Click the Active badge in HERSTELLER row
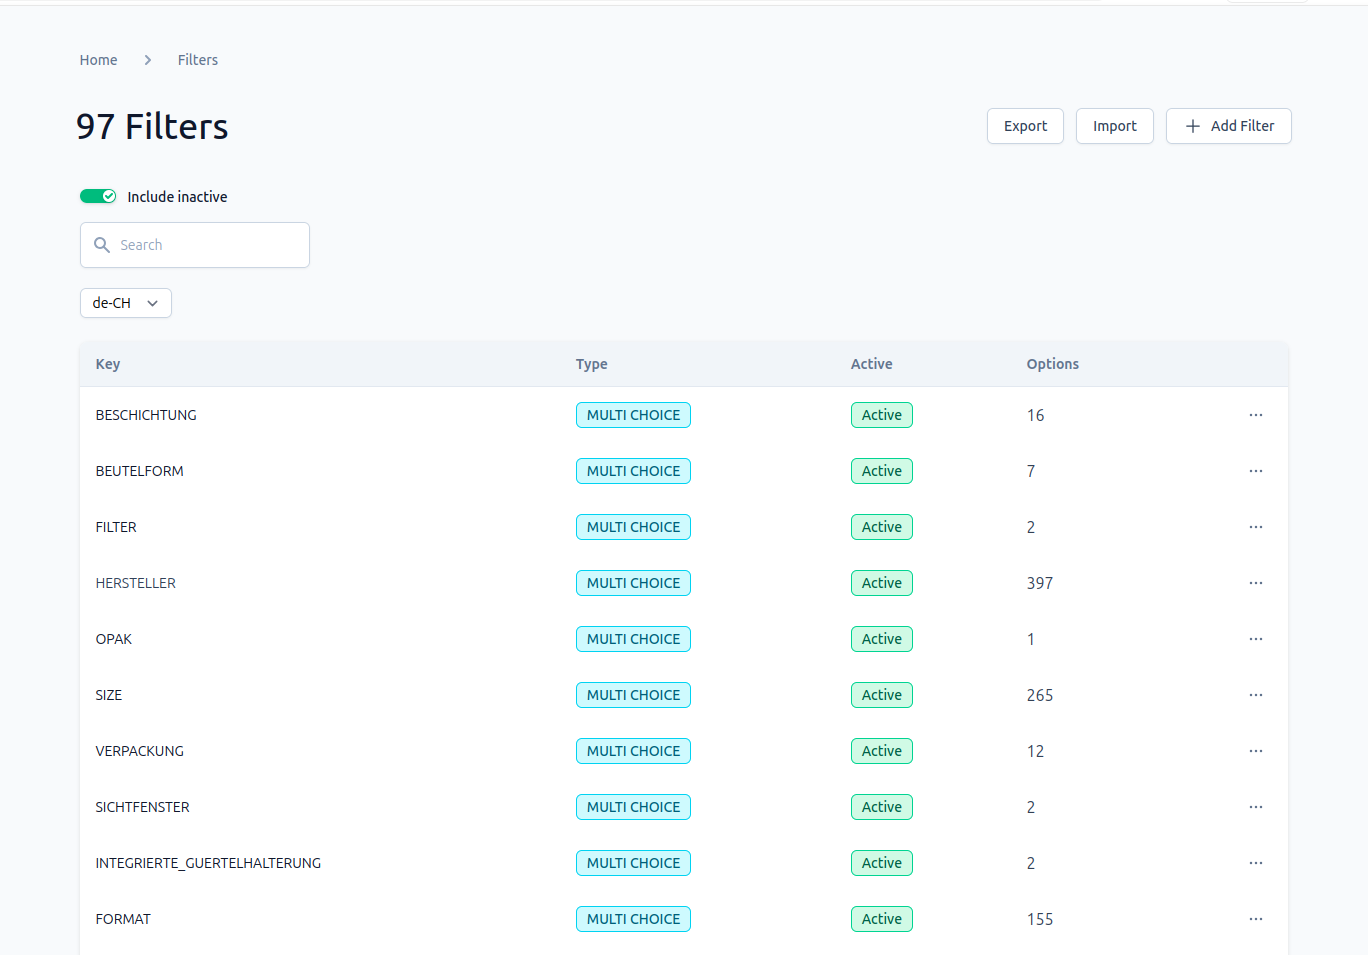The image size is (1368, 955). (882, 583)
